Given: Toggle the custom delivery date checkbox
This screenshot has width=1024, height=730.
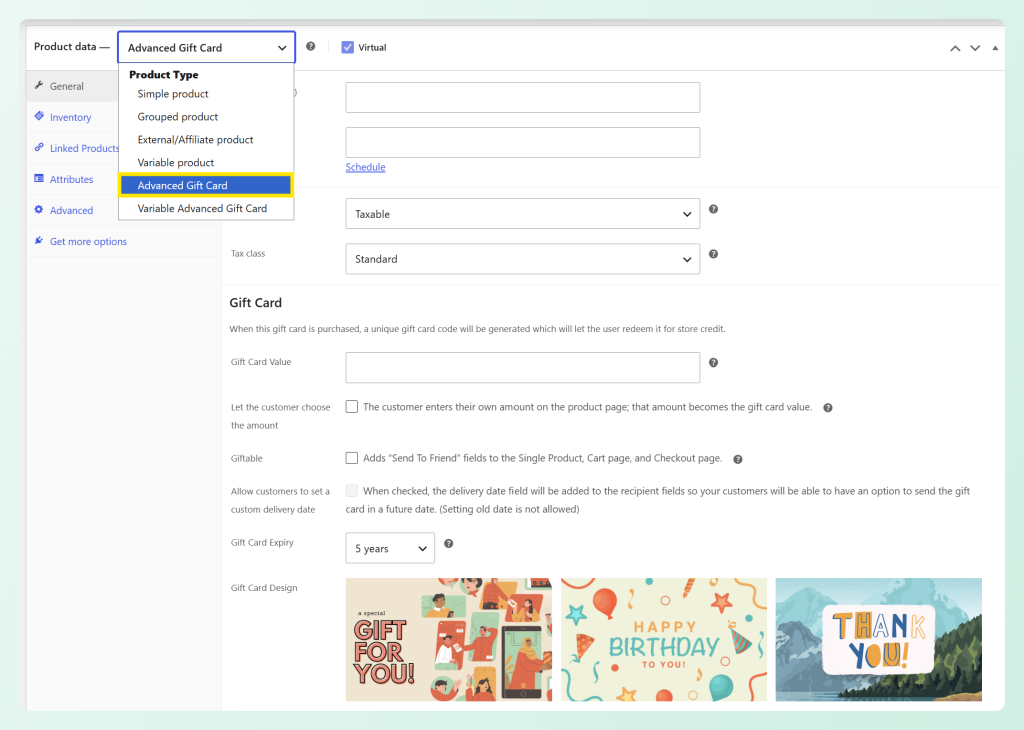Looking at the screenshot, I should (x=351, y=490).
